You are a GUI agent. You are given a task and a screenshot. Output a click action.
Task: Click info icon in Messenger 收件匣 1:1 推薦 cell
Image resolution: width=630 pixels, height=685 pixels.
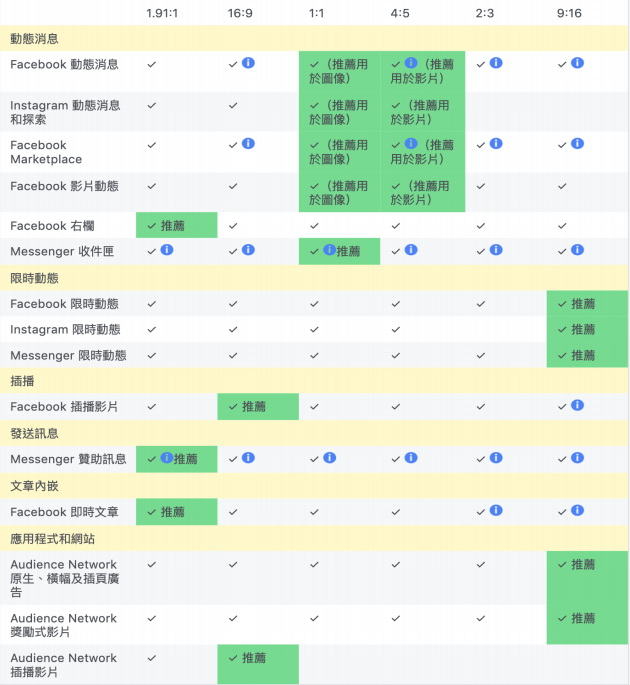329,250
